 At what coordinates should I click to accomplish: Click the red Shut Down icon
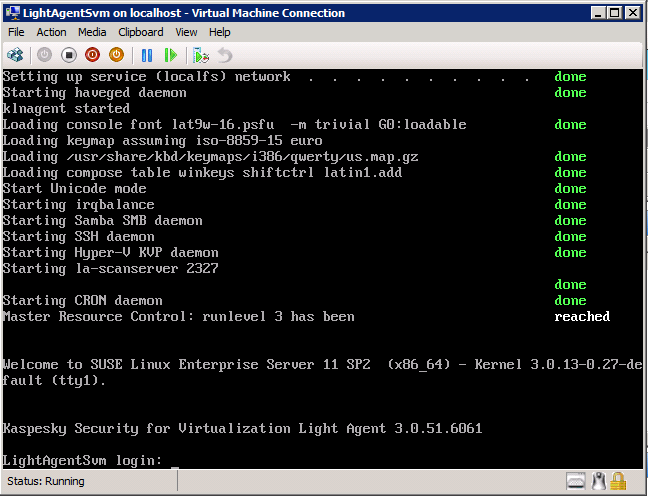92,55
